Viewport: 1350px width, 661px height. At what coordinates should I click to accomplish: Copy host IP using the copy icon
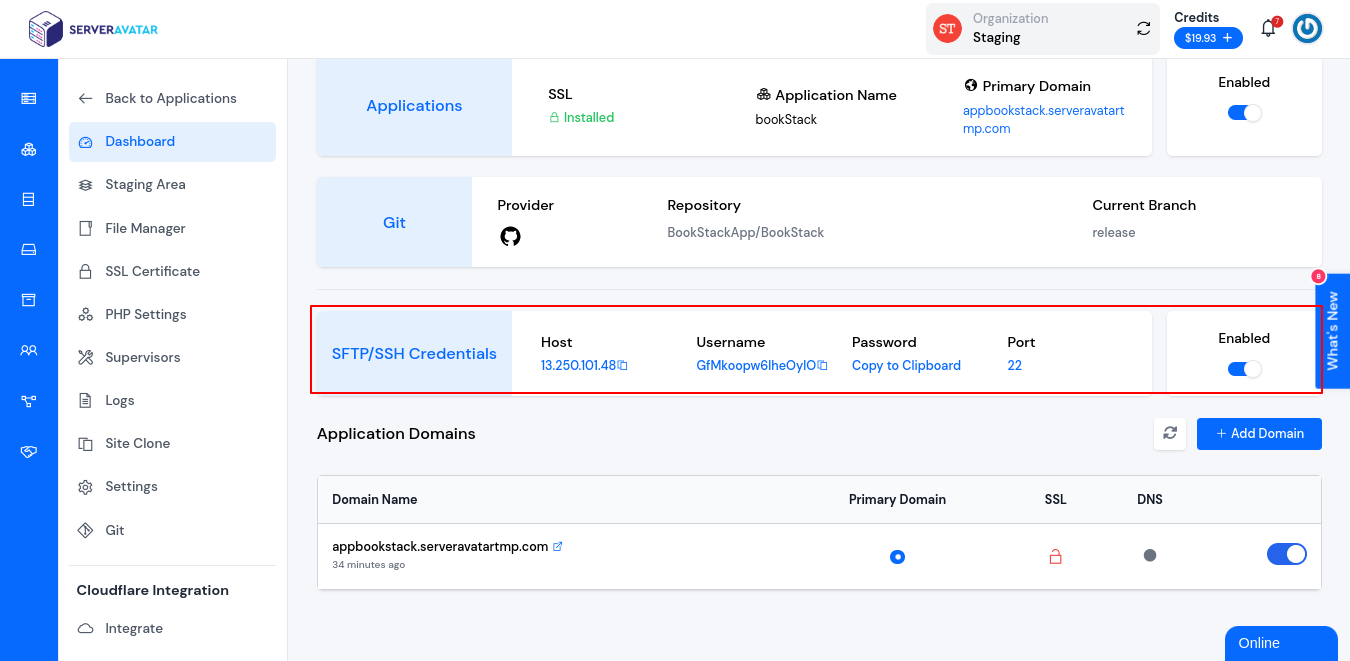tap(622, 366)
